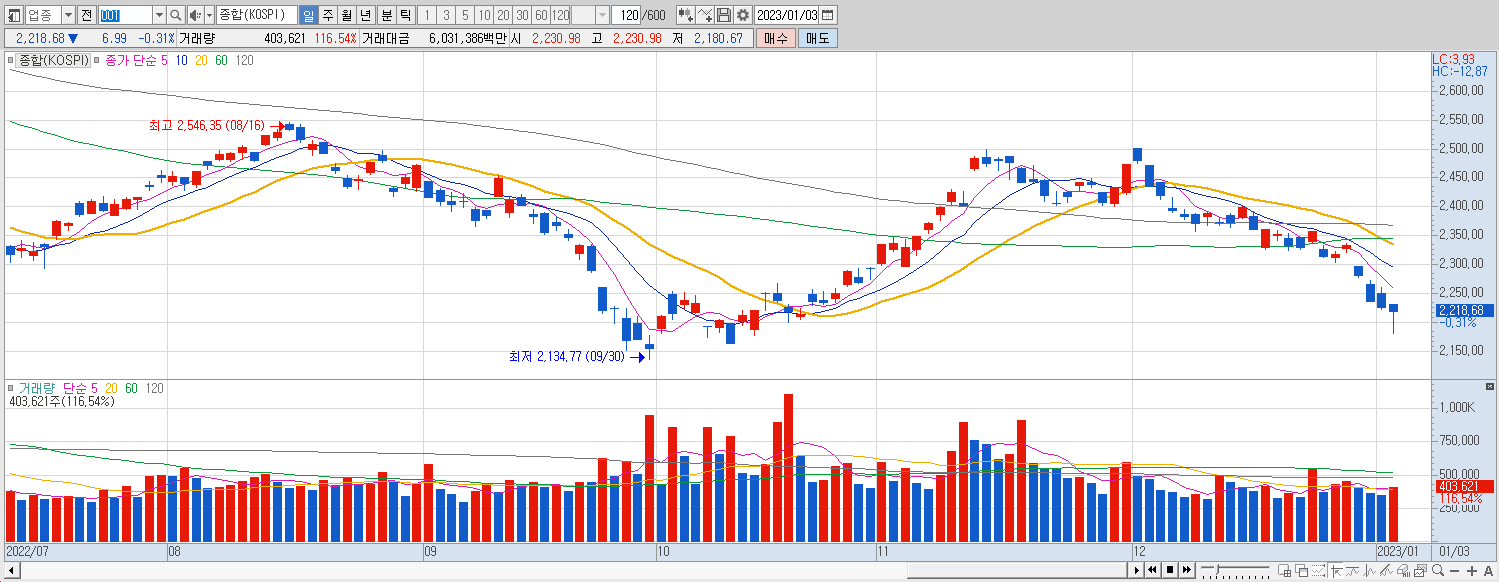Click the candlestick add-indicator toolbar icon
This screenshot has height=582, width=1499.
(686, 15)
